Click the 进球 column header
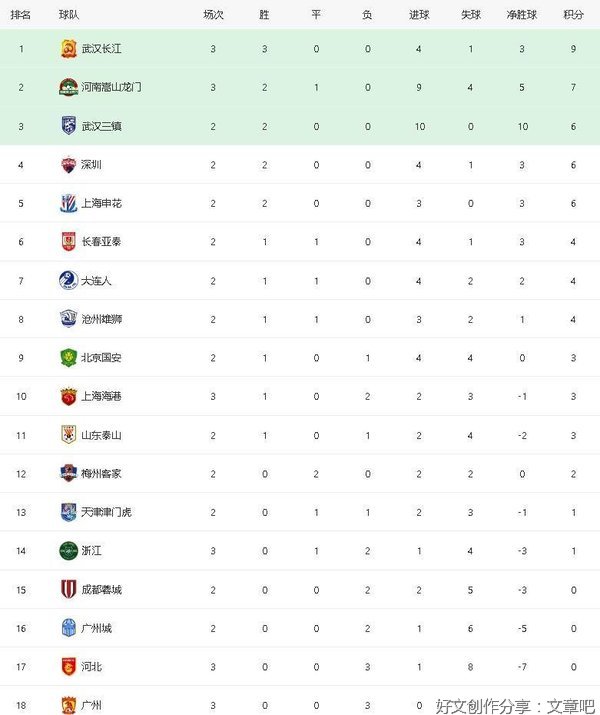The height and width of the screenshot is (715, 600). click(x=419, y=15)
